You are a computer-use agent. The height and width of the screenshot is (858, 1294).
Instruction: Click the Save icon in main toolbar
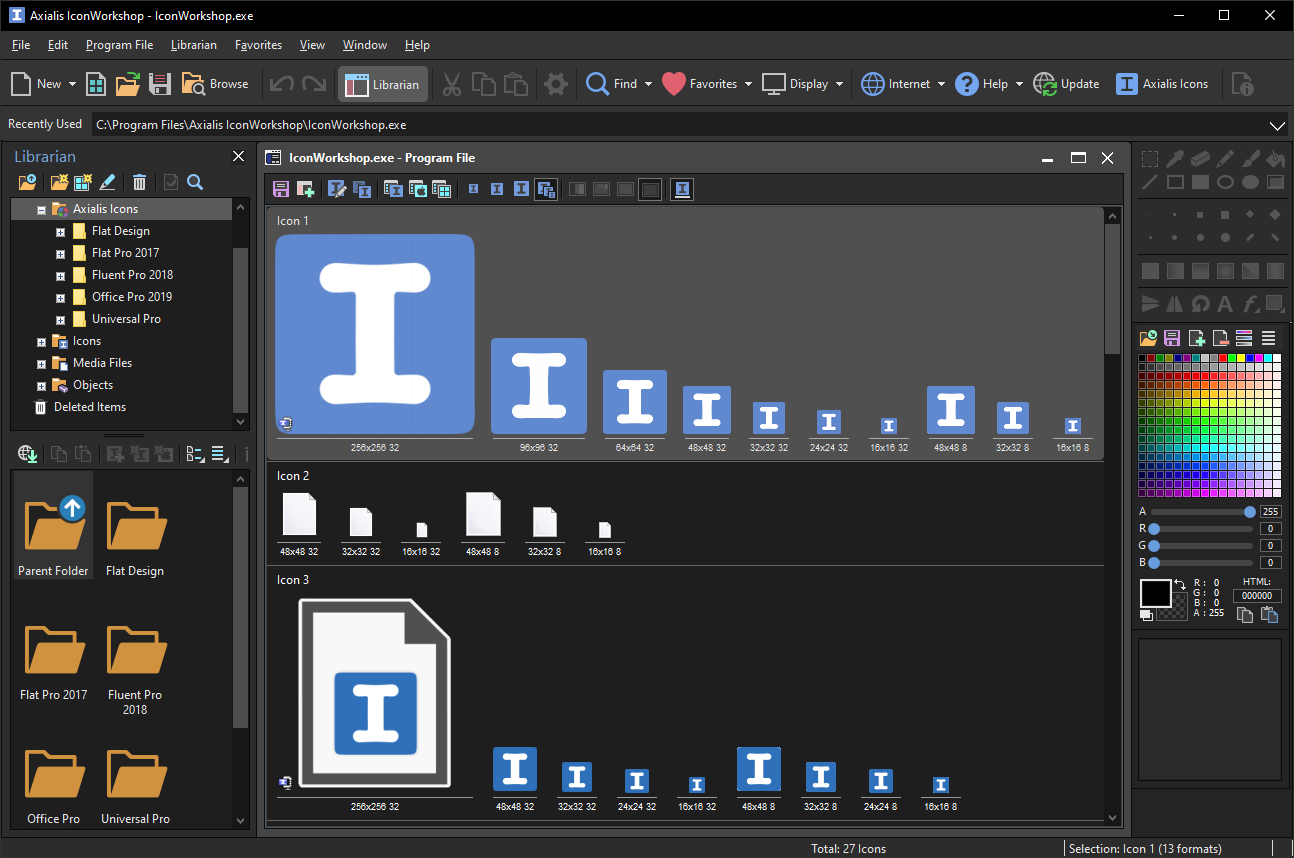(x=160, y=84)
